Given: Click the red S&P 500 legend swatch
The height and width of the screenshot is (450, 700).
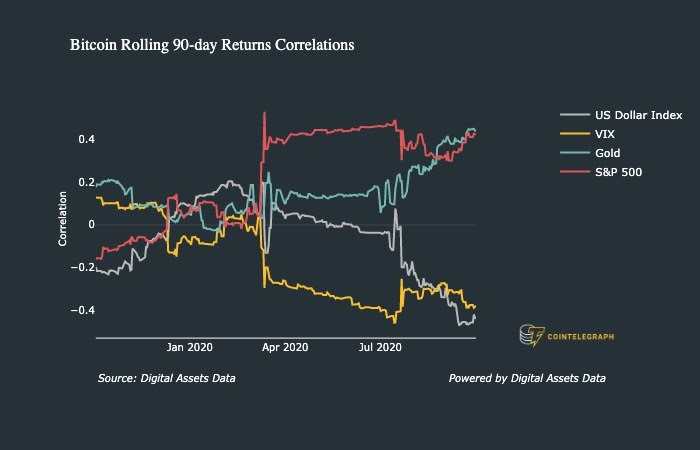Looking at the screenshot, I should 575,172.
